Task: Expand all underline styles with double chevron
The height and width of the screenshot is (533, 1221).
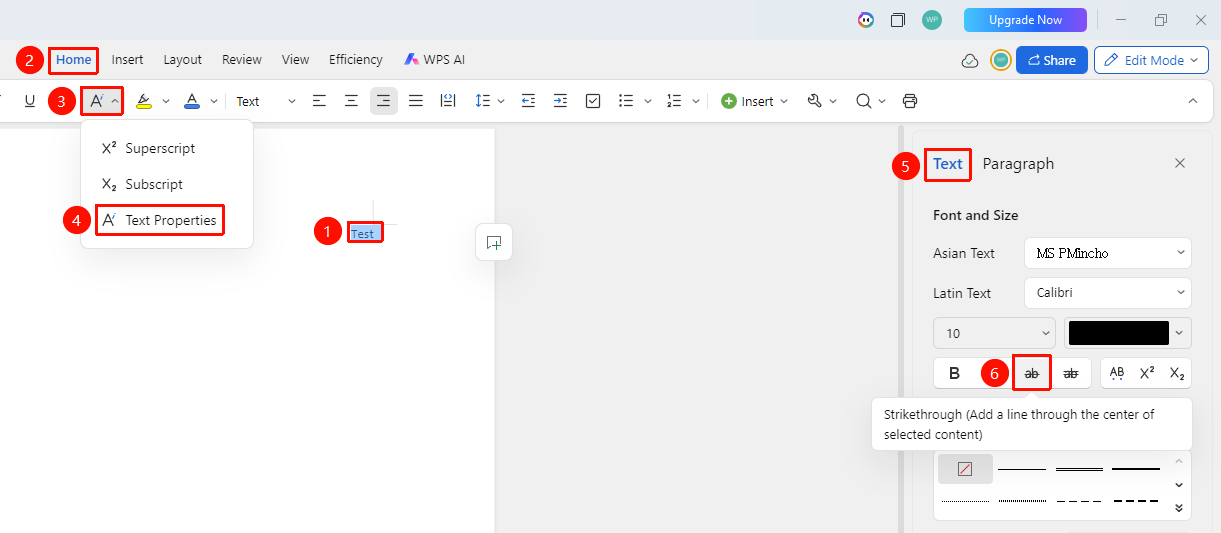Action: [1179, 508]
